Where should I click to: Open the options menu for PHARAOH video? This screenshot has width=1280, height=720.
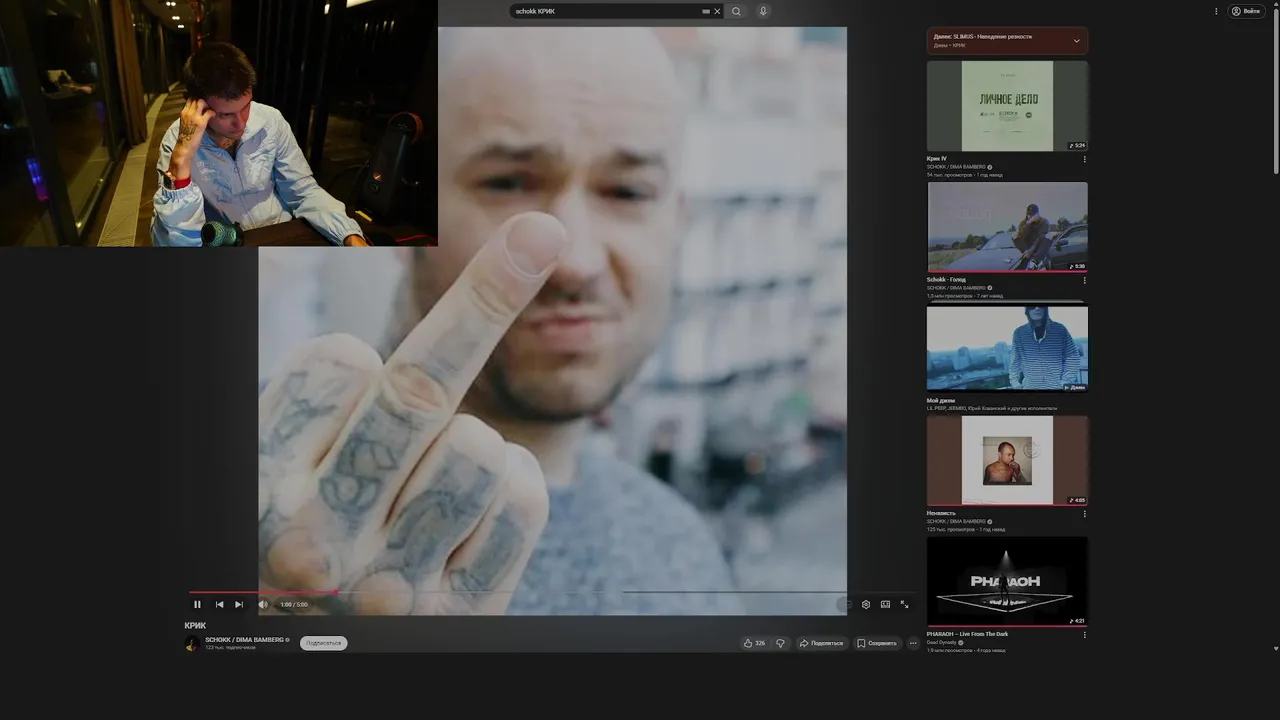[1084, 635]
